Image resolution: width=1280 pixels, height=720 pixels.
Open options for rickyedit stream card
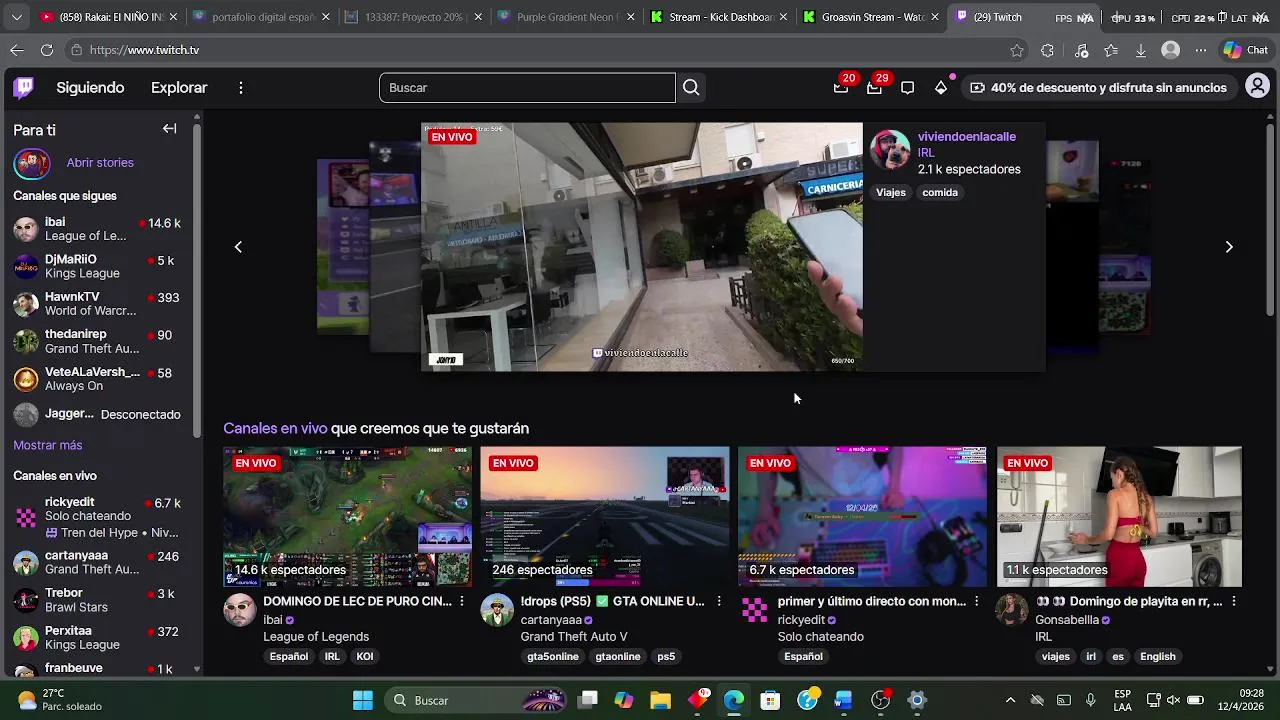tap(976, 601)
